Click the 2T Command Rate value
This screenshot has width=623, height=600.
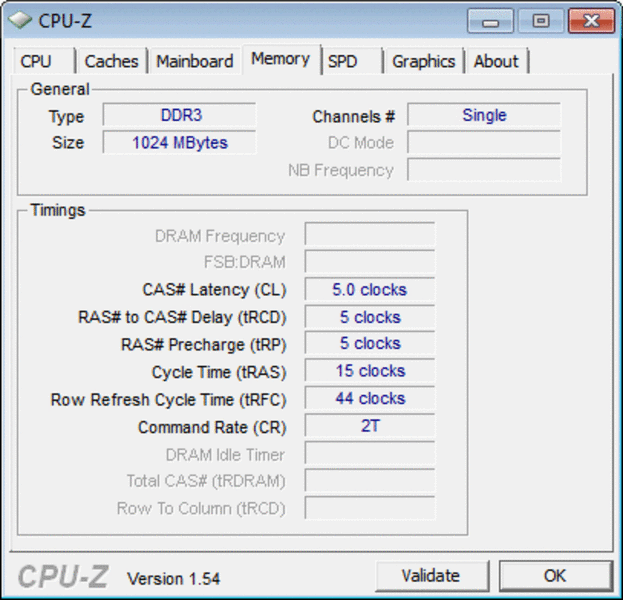(370, 426)
